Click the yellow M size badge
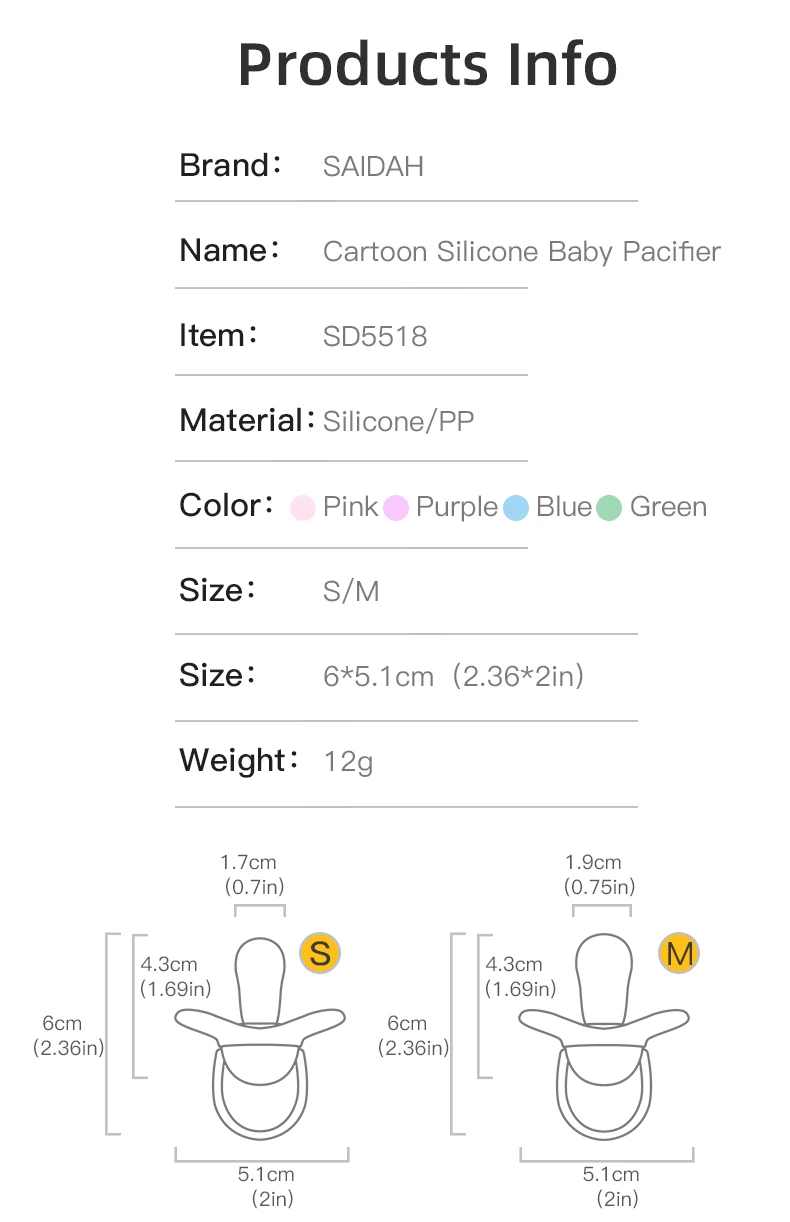This screenshot has width=790, height=1222. (x=679, y=953)
